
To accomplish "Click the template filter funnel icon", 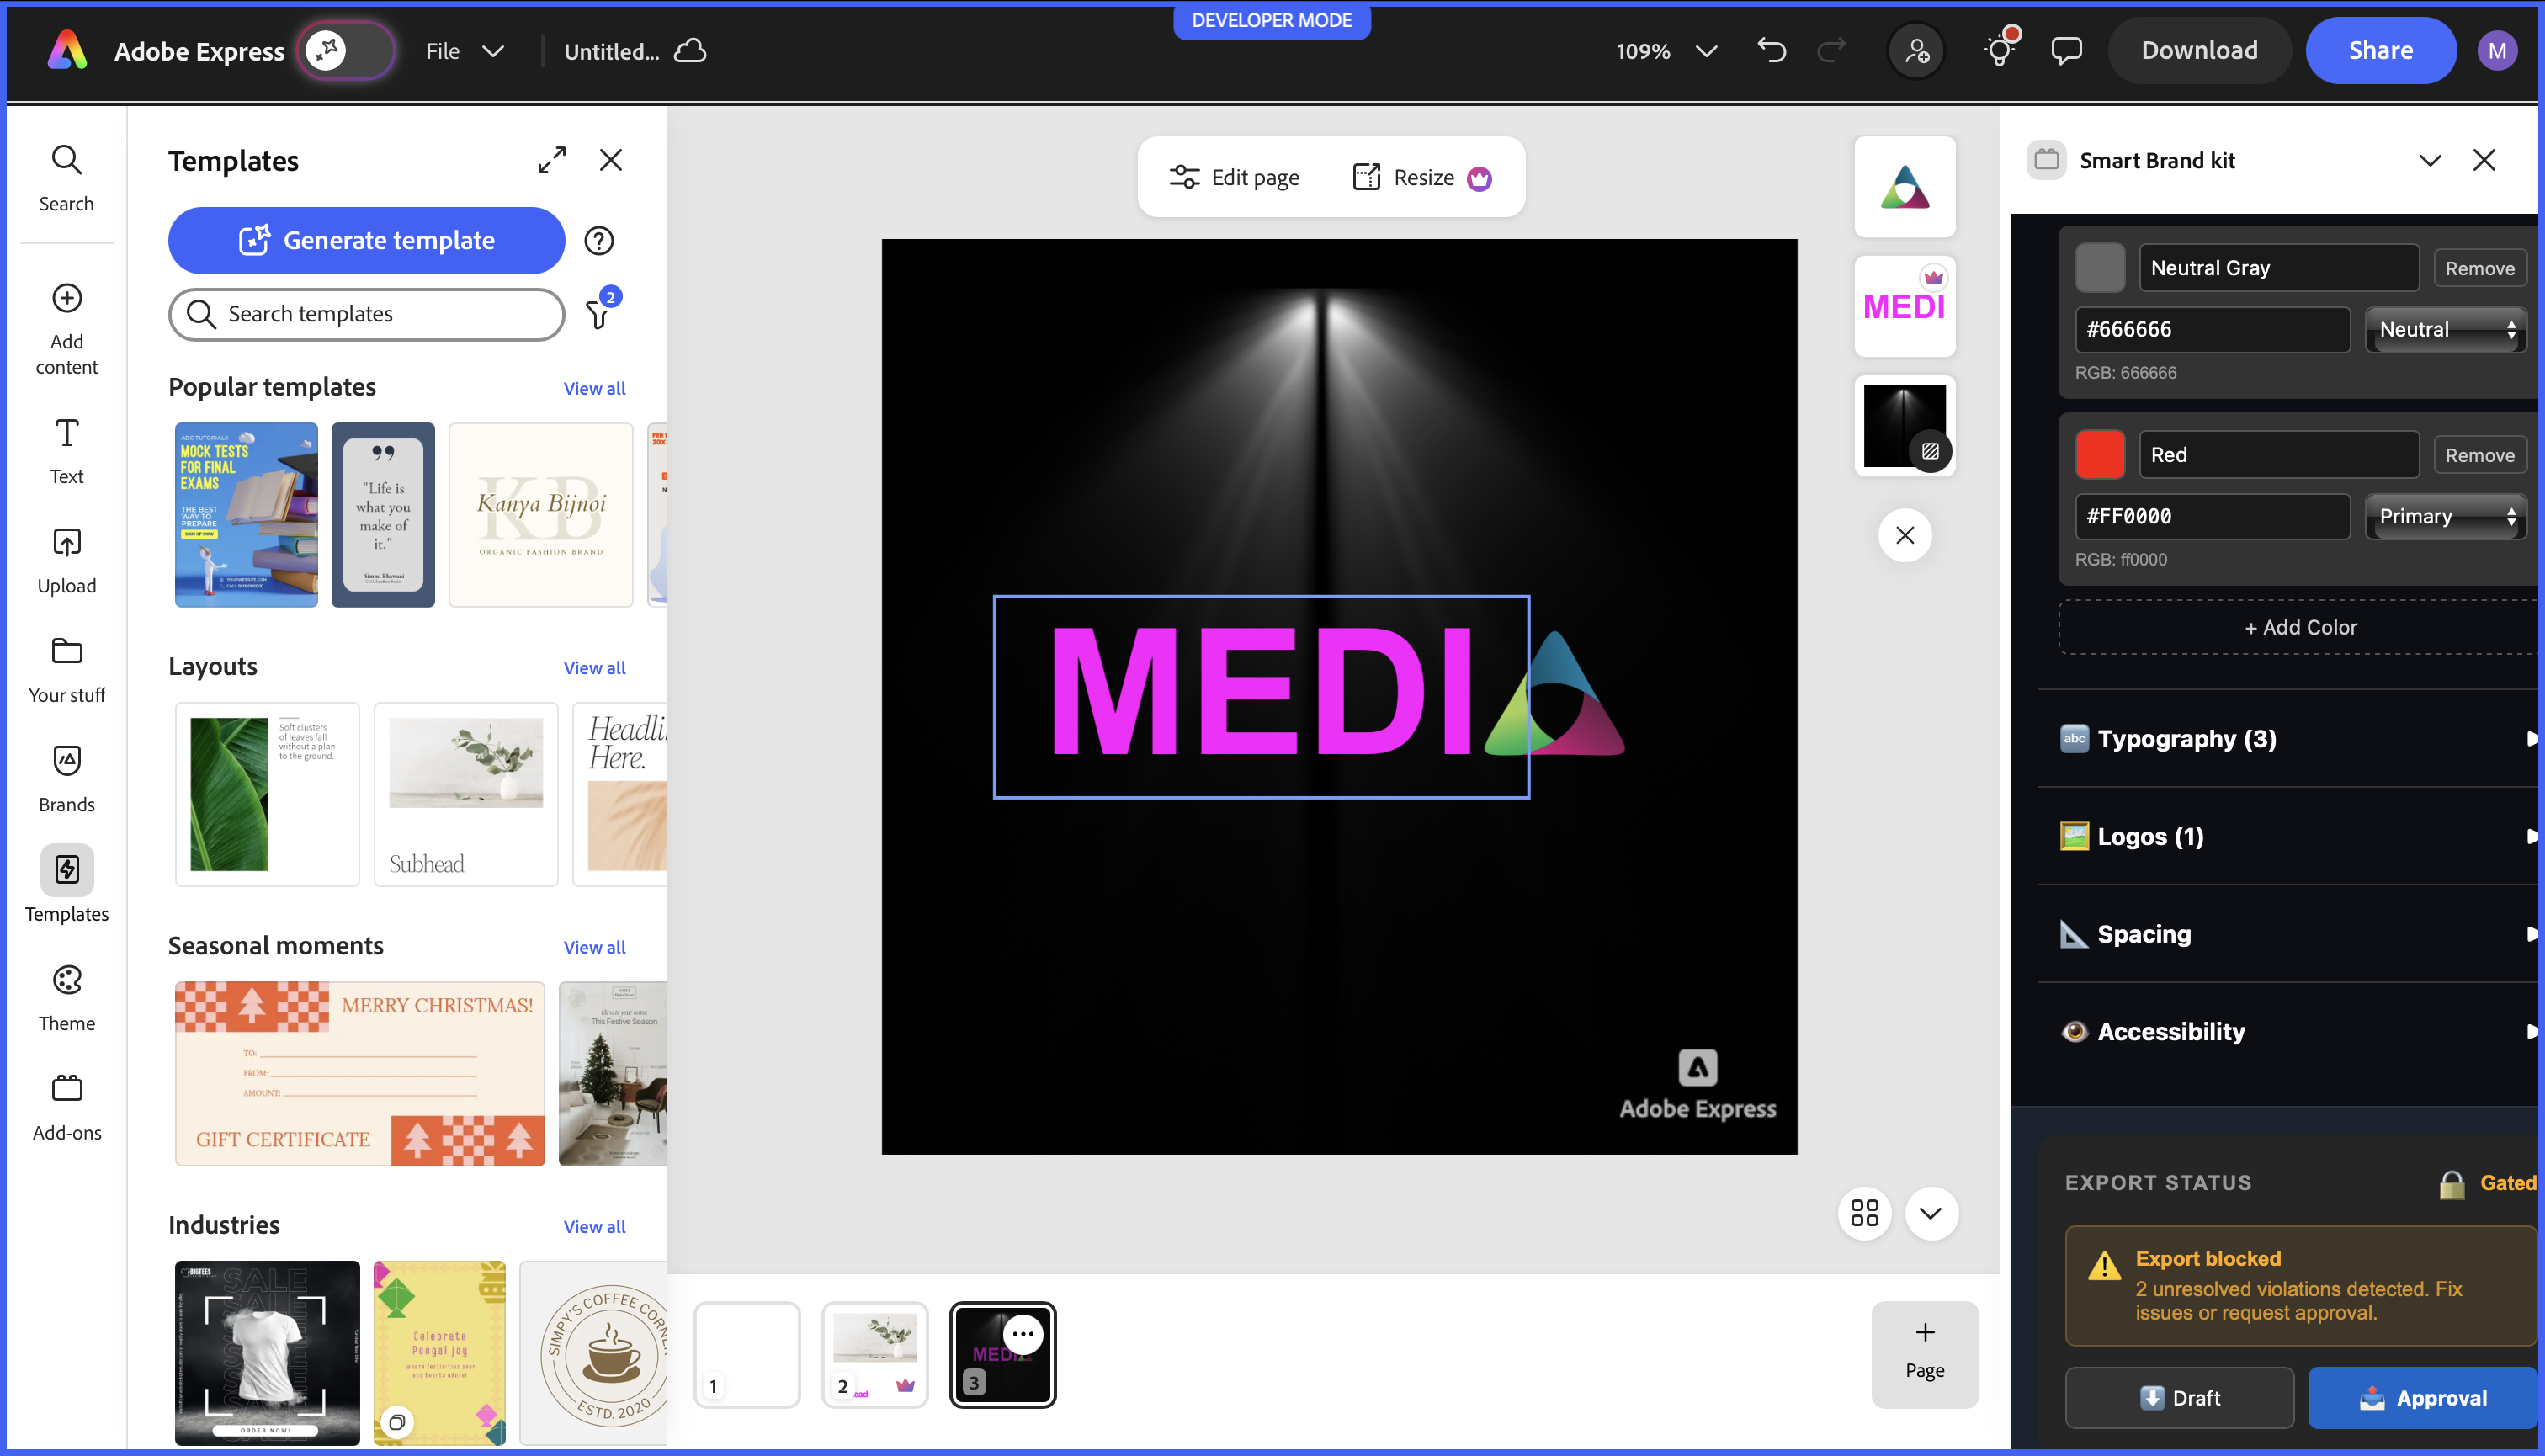I will [598, 315].
